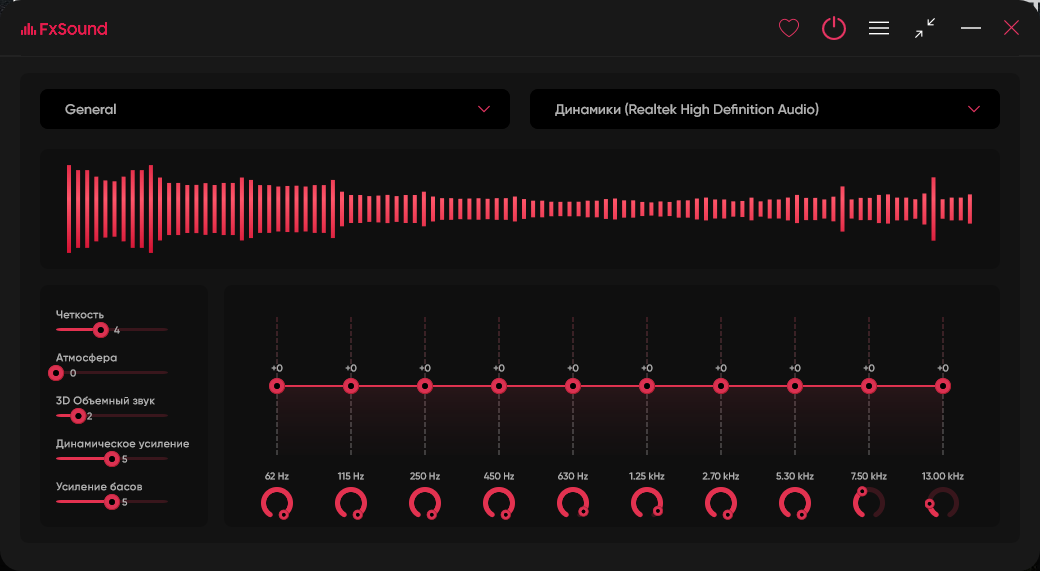Click the 62 Hz frequency knob
This screenshot has height=571, width=1040.
tap(276, 503)
